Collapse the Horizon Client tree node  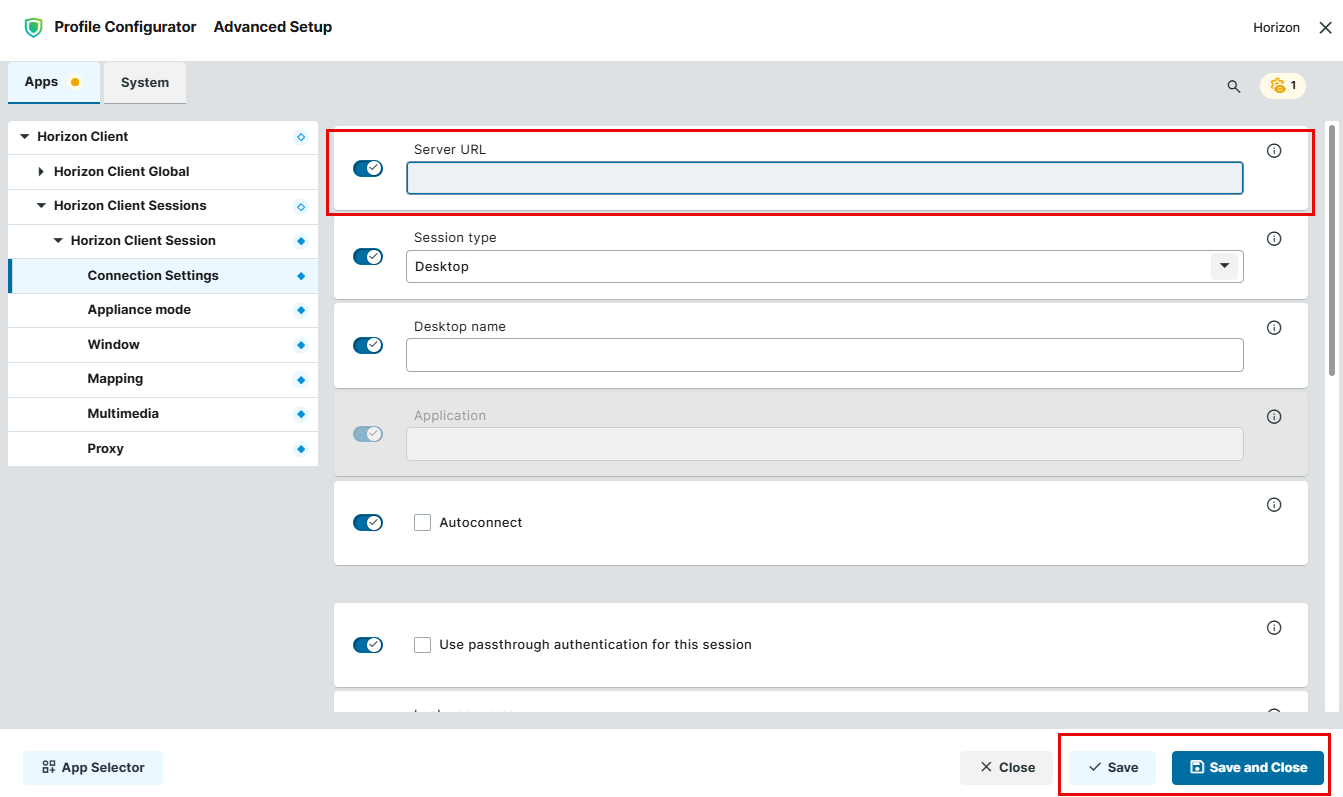pos(25,137)
